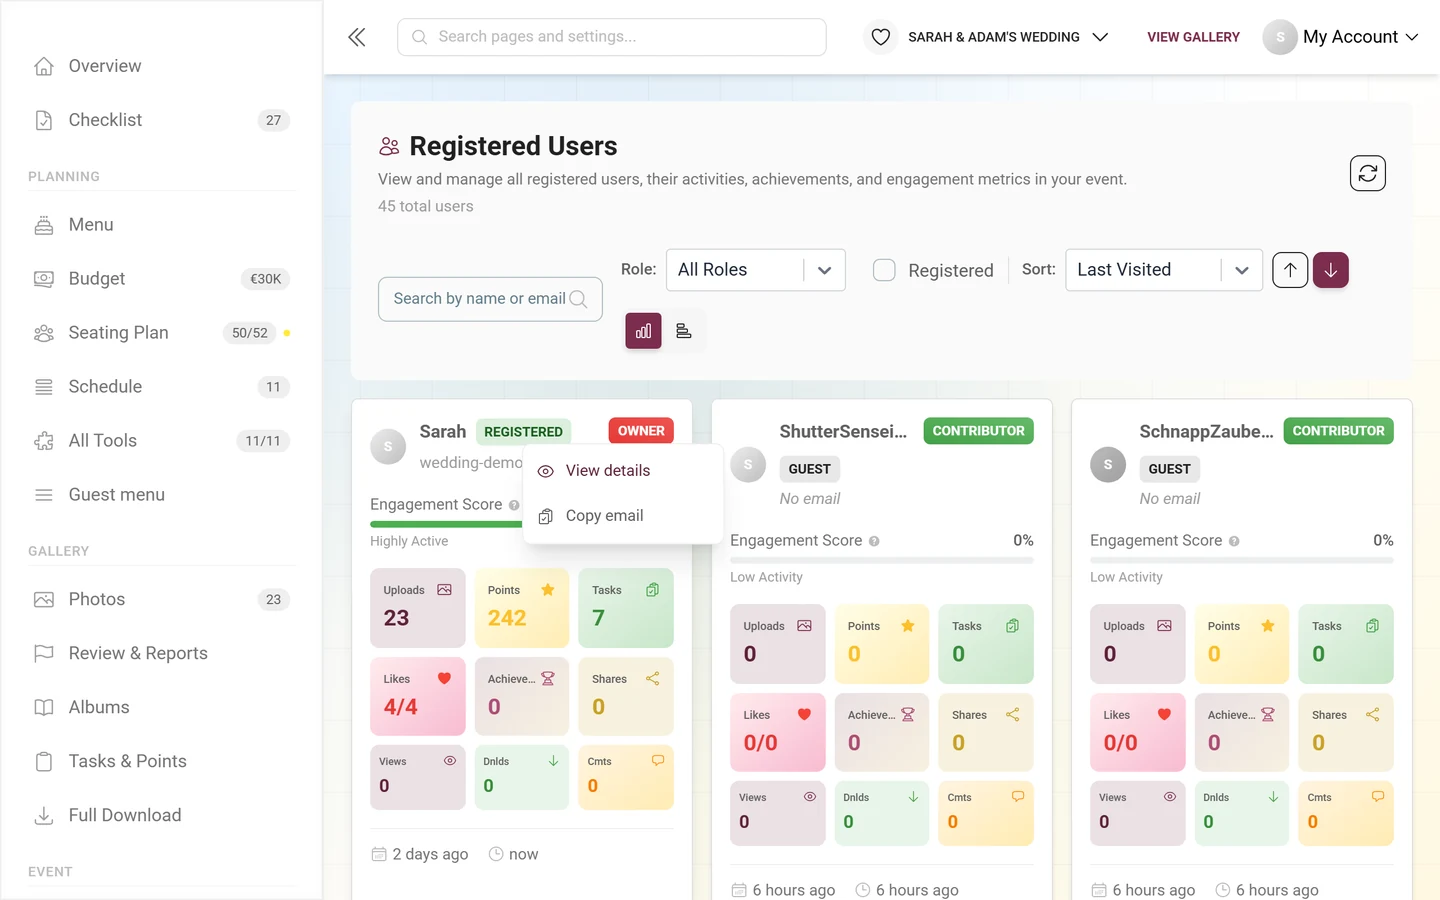Click Sarah's REGISTERED badge
The height and width of the screenshot is (900, 1440).
point(523,432)
